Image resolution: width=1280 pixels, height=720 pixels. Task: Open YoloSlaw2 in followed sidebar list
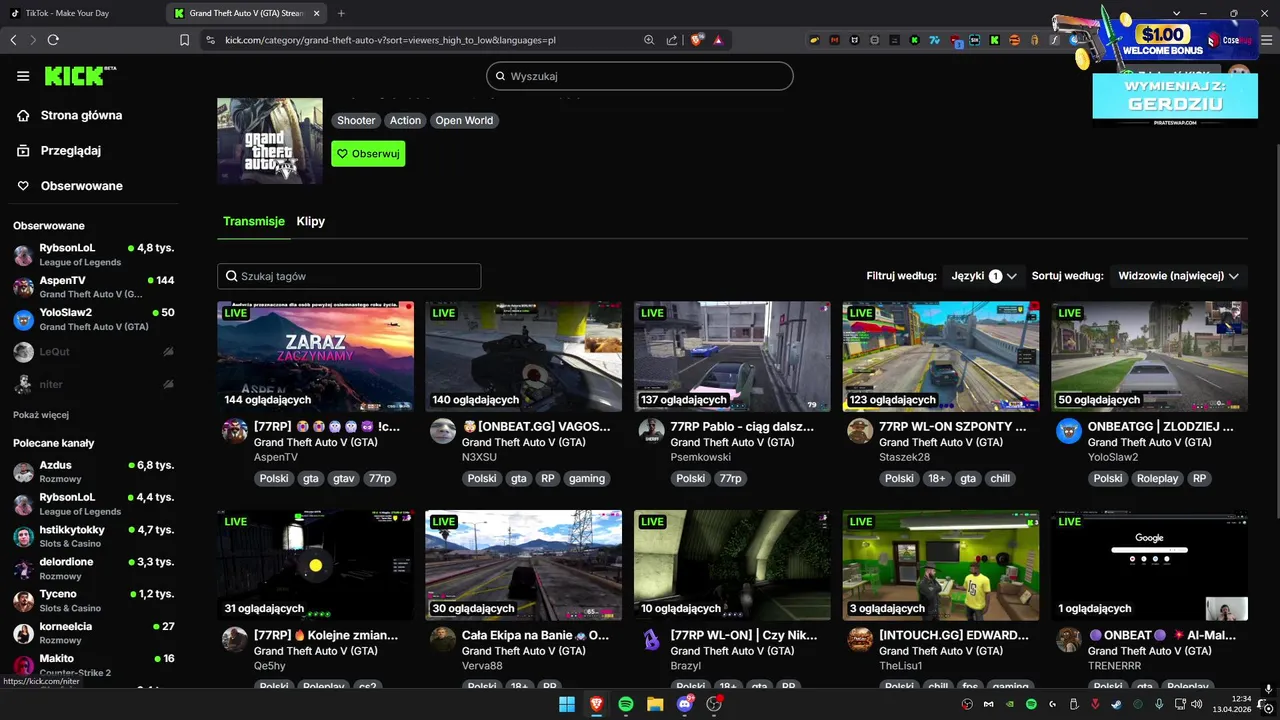93,319
